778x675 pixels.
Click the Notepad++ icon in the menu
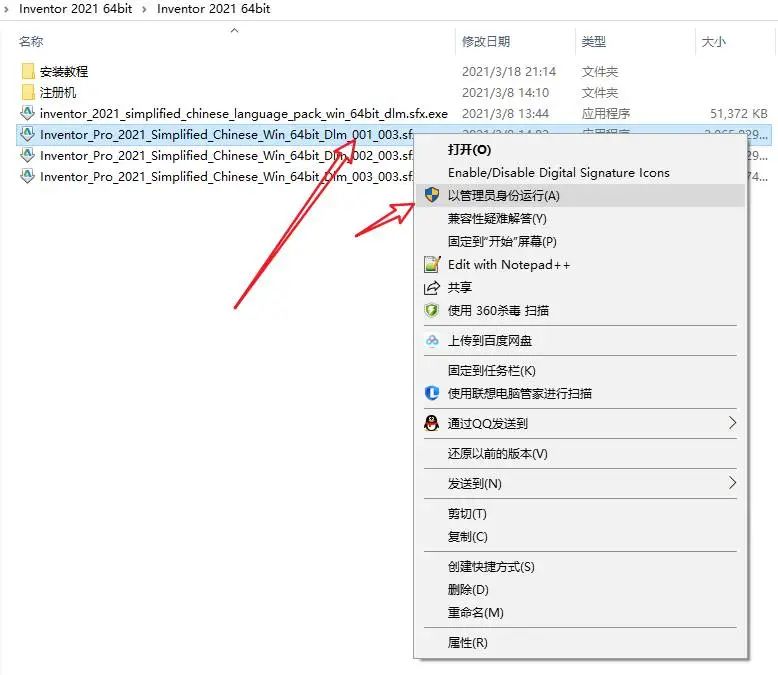(432, 264)
